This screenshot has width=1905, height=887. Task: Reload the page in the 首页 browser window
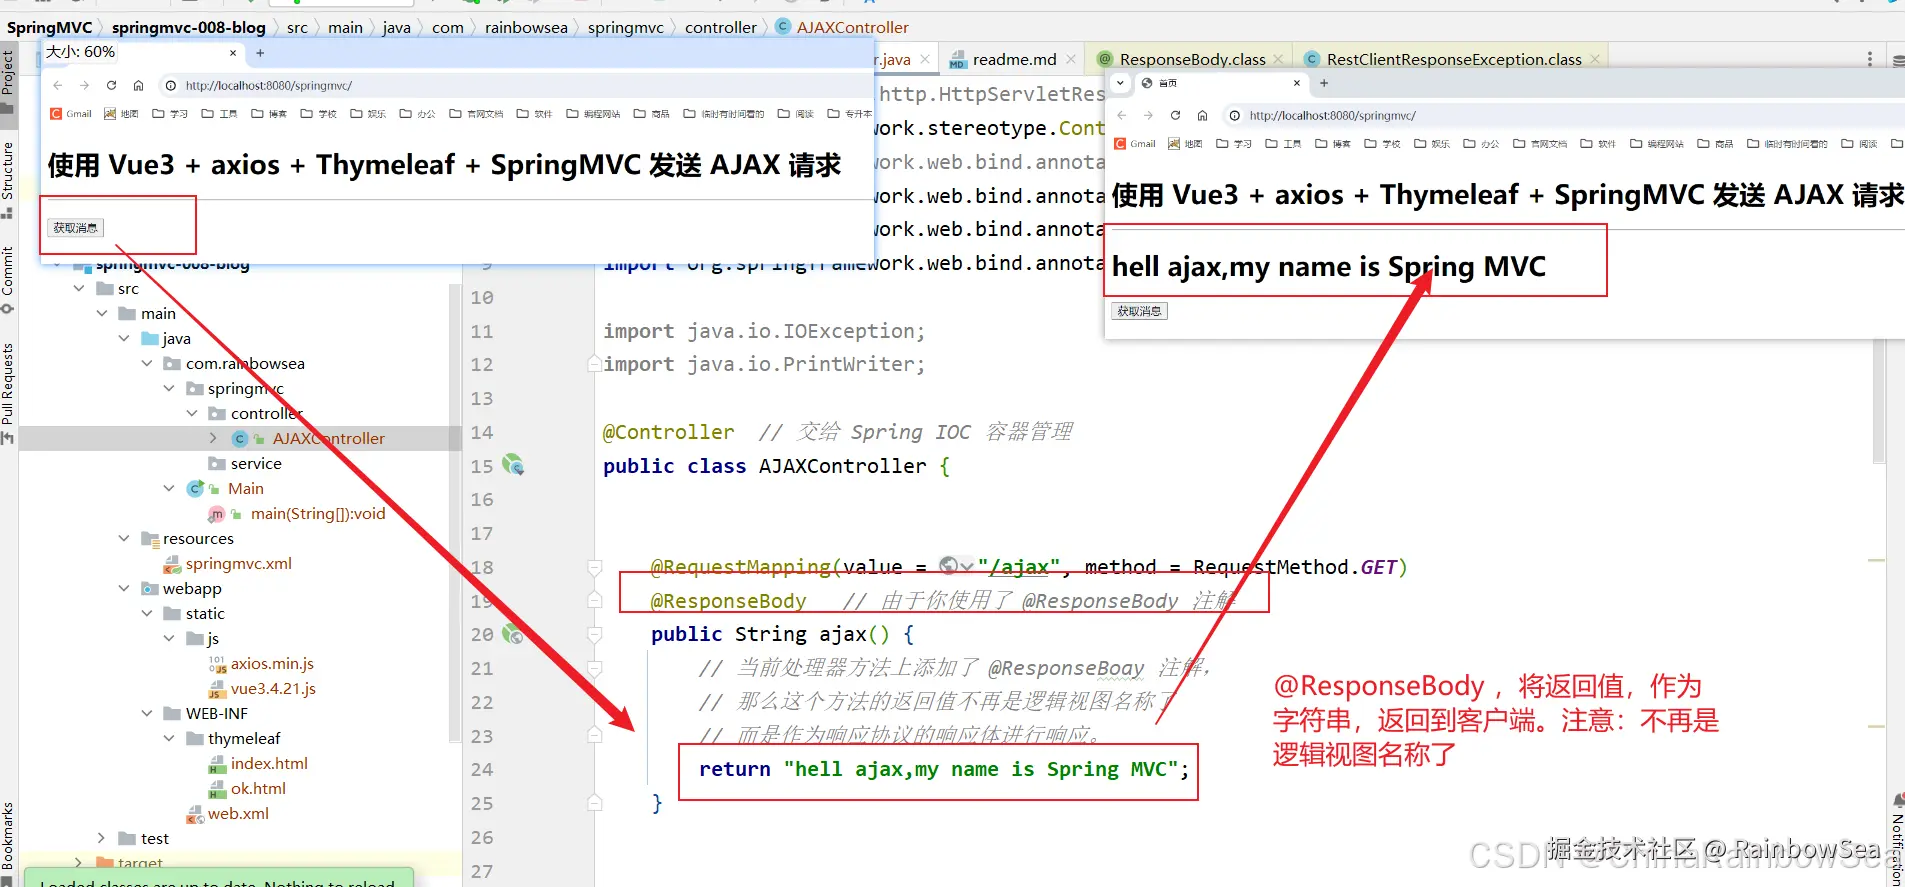(1175, 115)
